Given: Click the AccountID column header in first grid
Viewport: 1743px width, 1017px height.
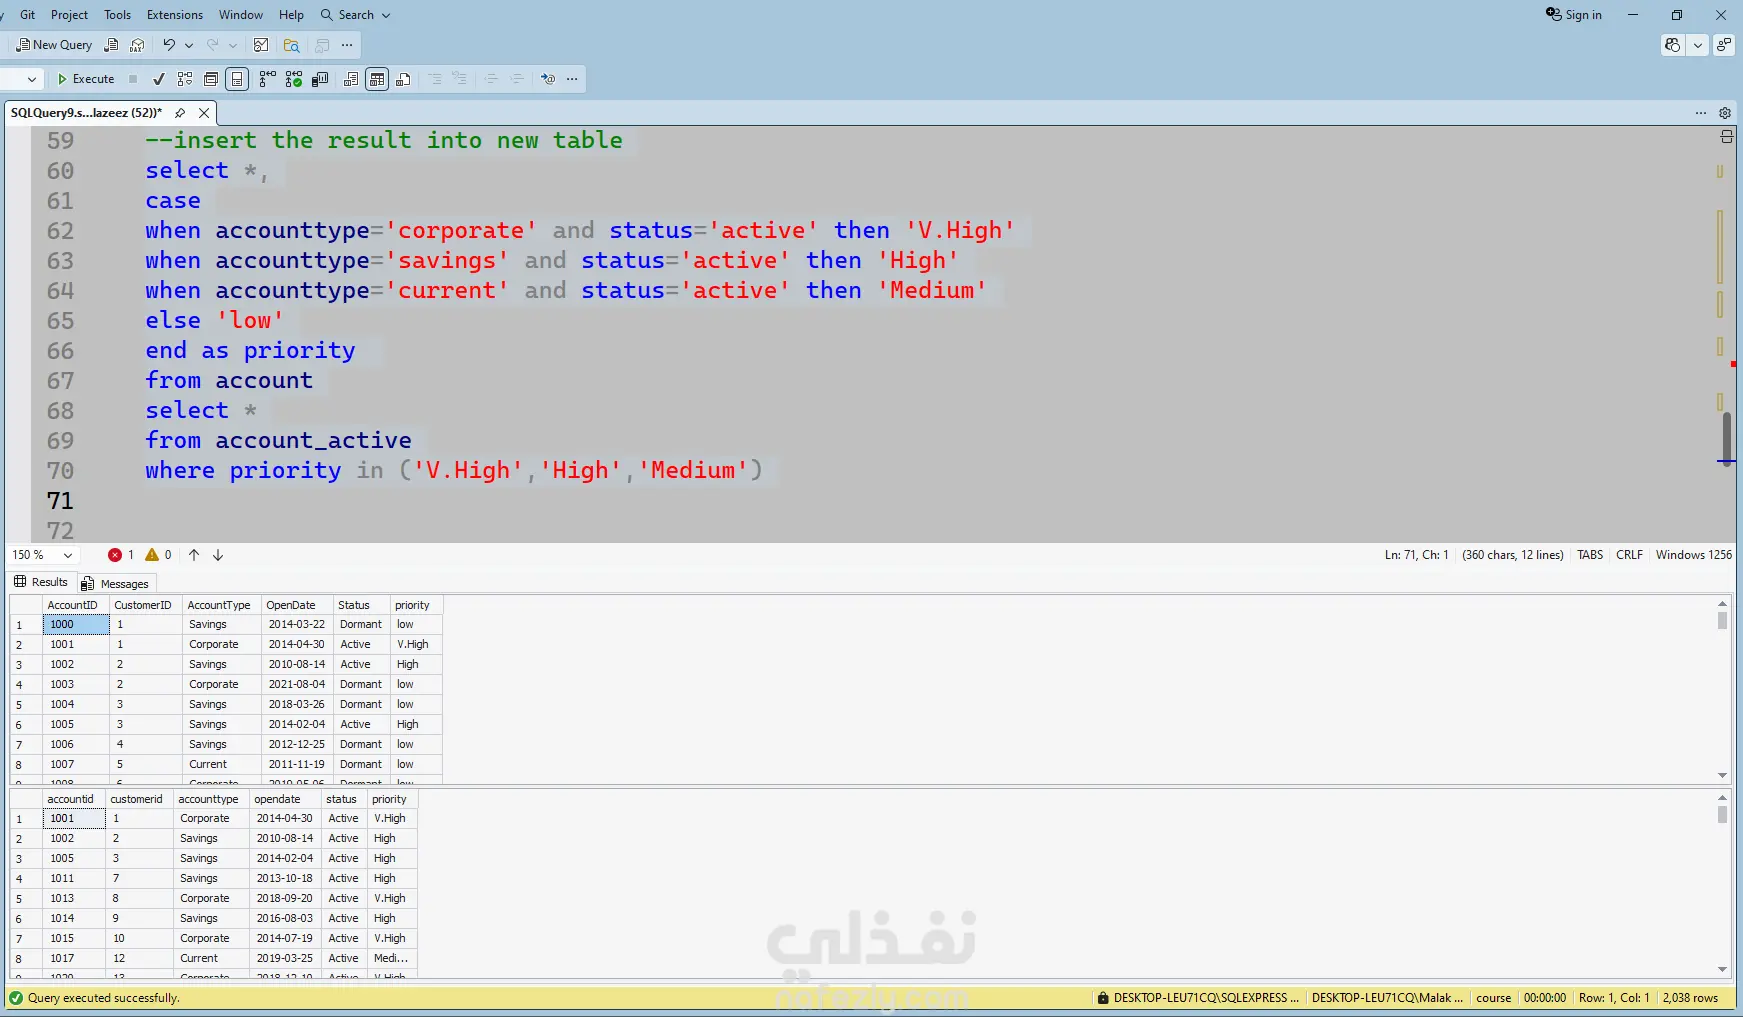Looking at the screenshot, I should coord(76,605).
